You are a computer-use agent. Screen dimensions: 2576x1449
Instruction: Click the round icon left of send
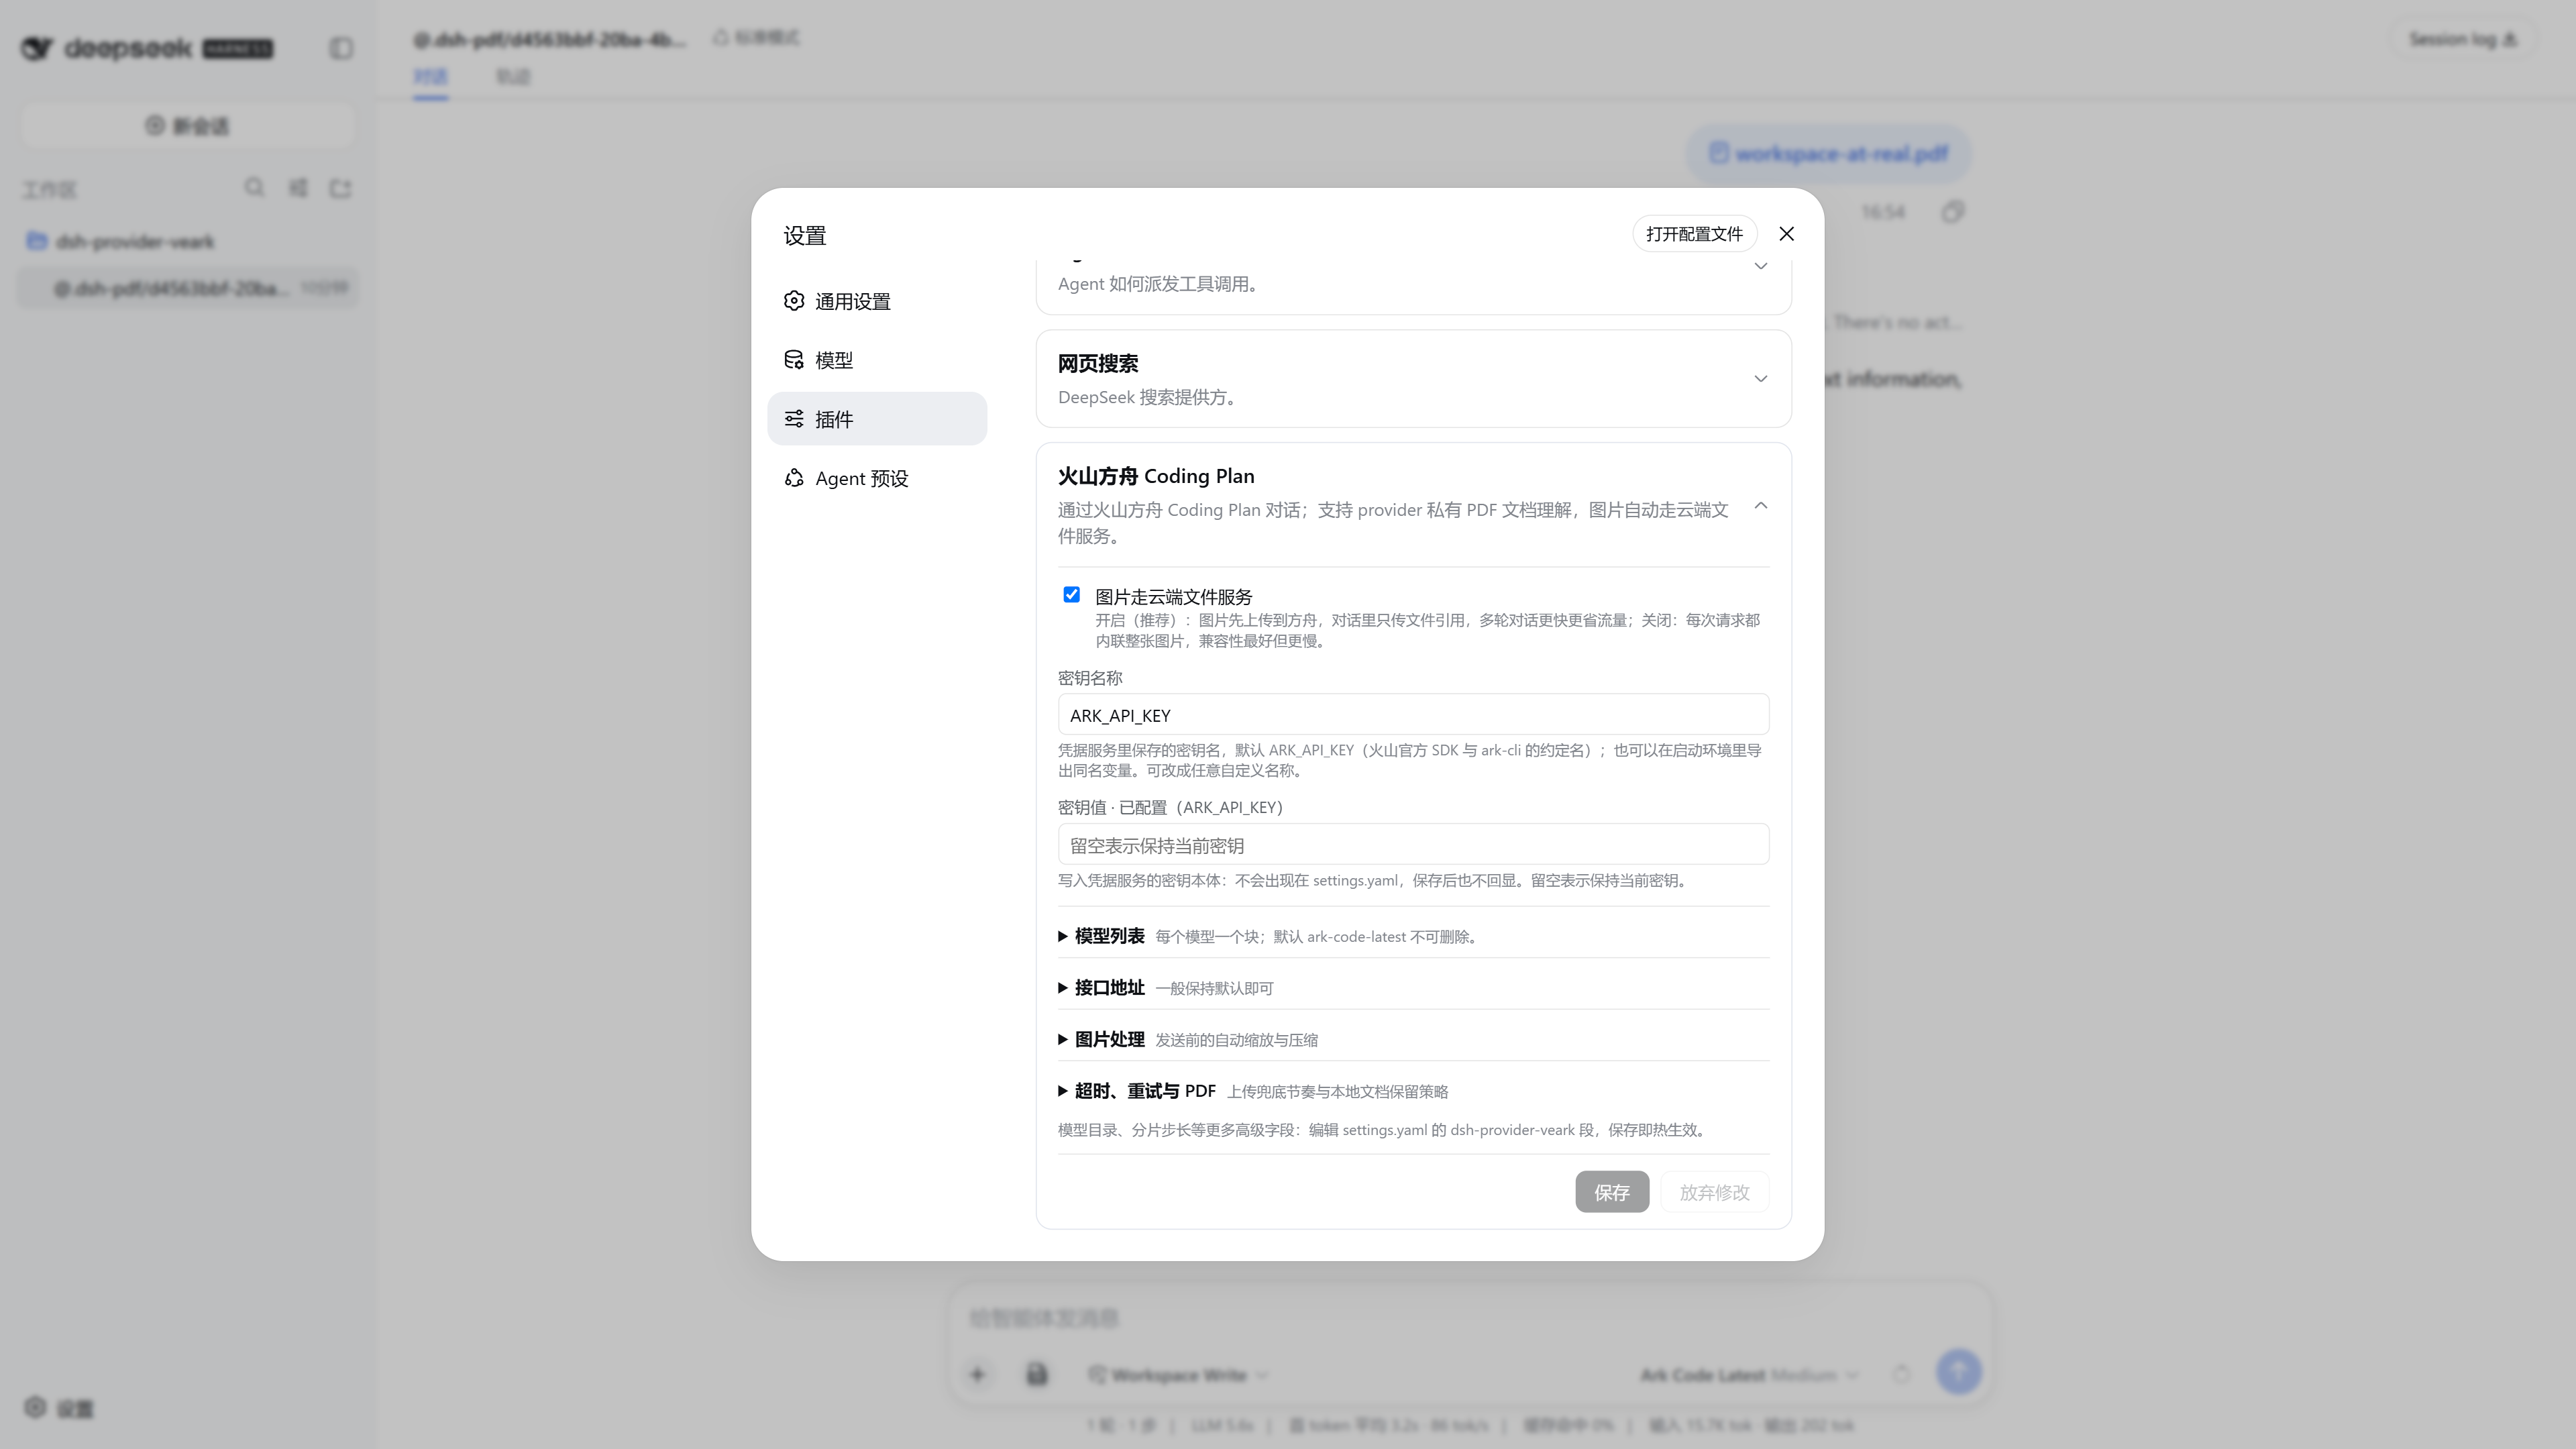(1901, 1374)
